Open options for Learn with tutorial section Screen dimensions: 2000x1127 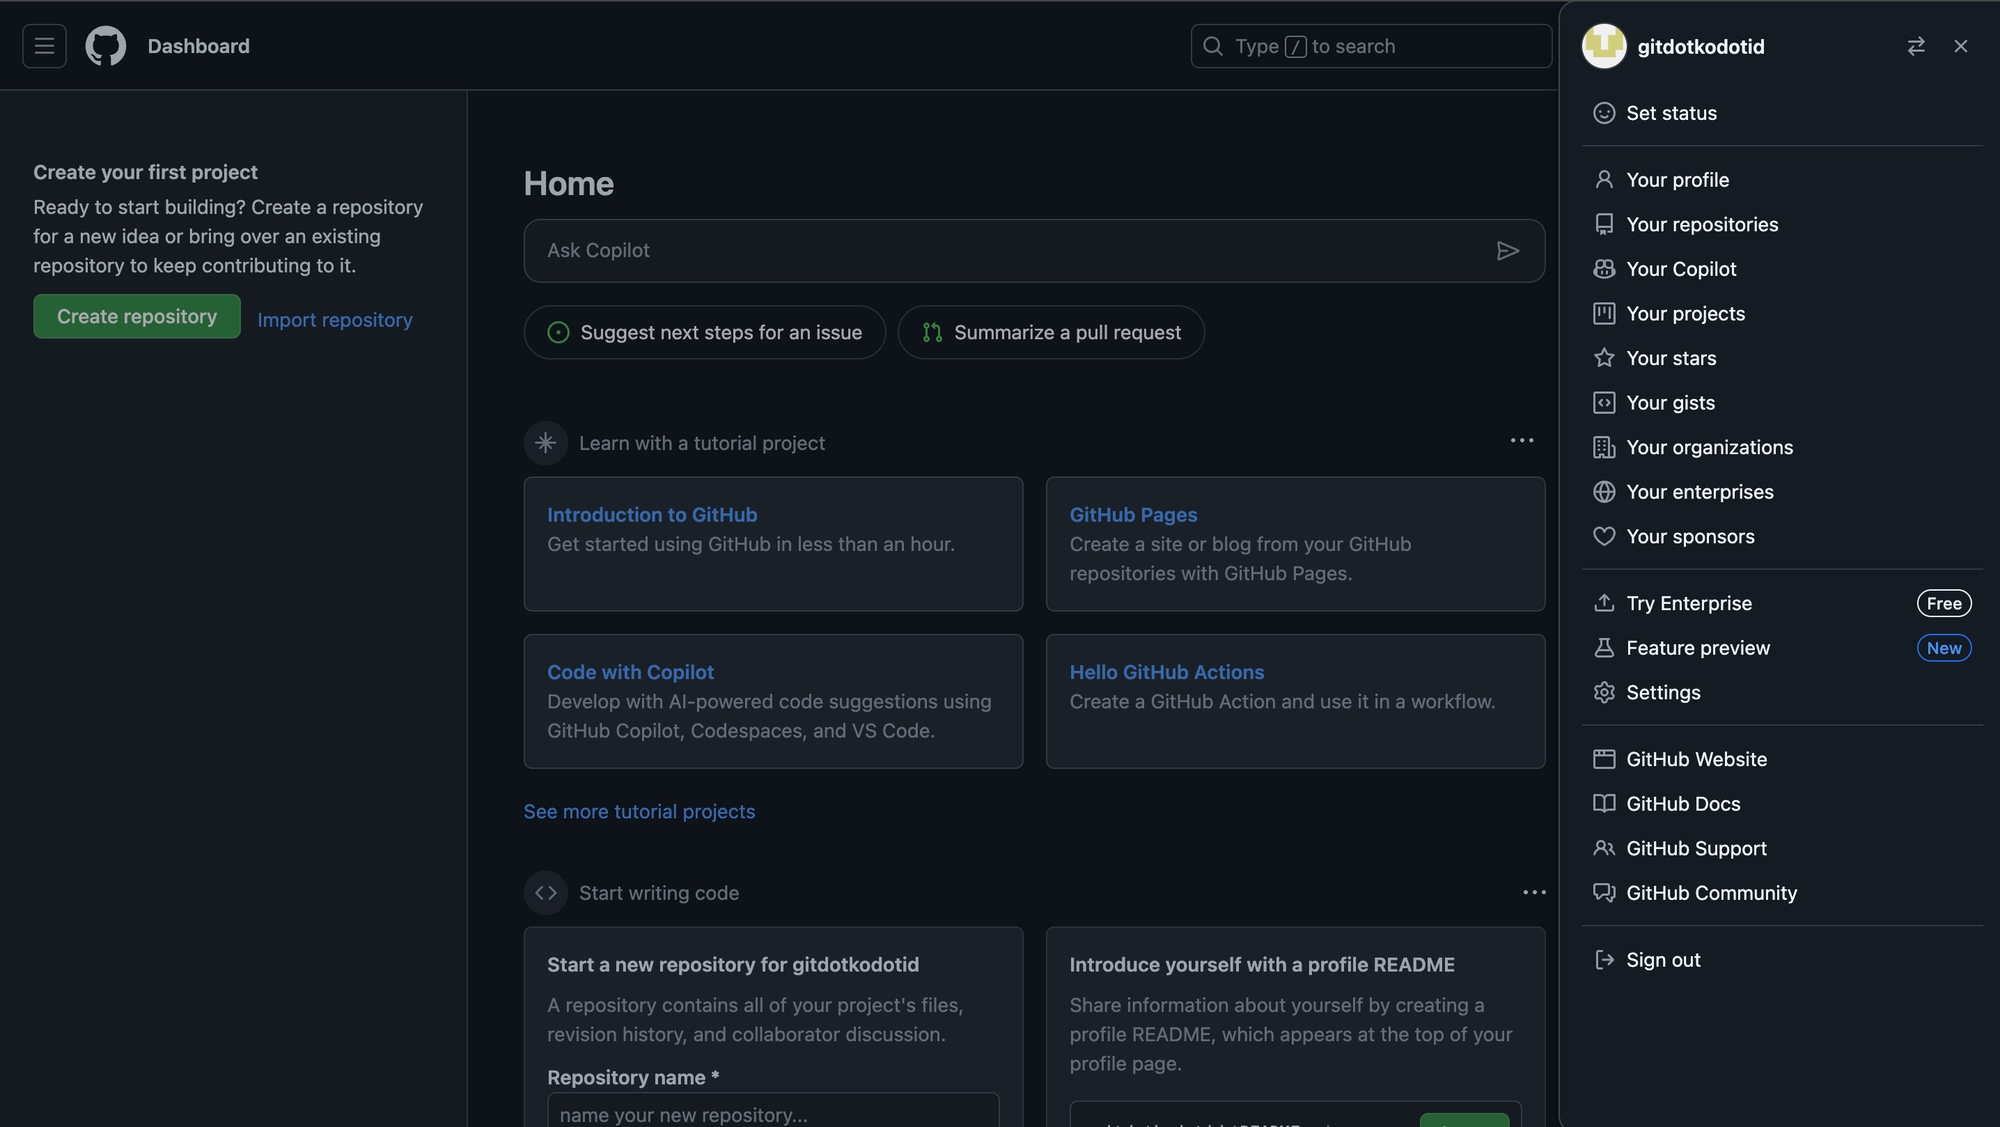pos(1521,441)
